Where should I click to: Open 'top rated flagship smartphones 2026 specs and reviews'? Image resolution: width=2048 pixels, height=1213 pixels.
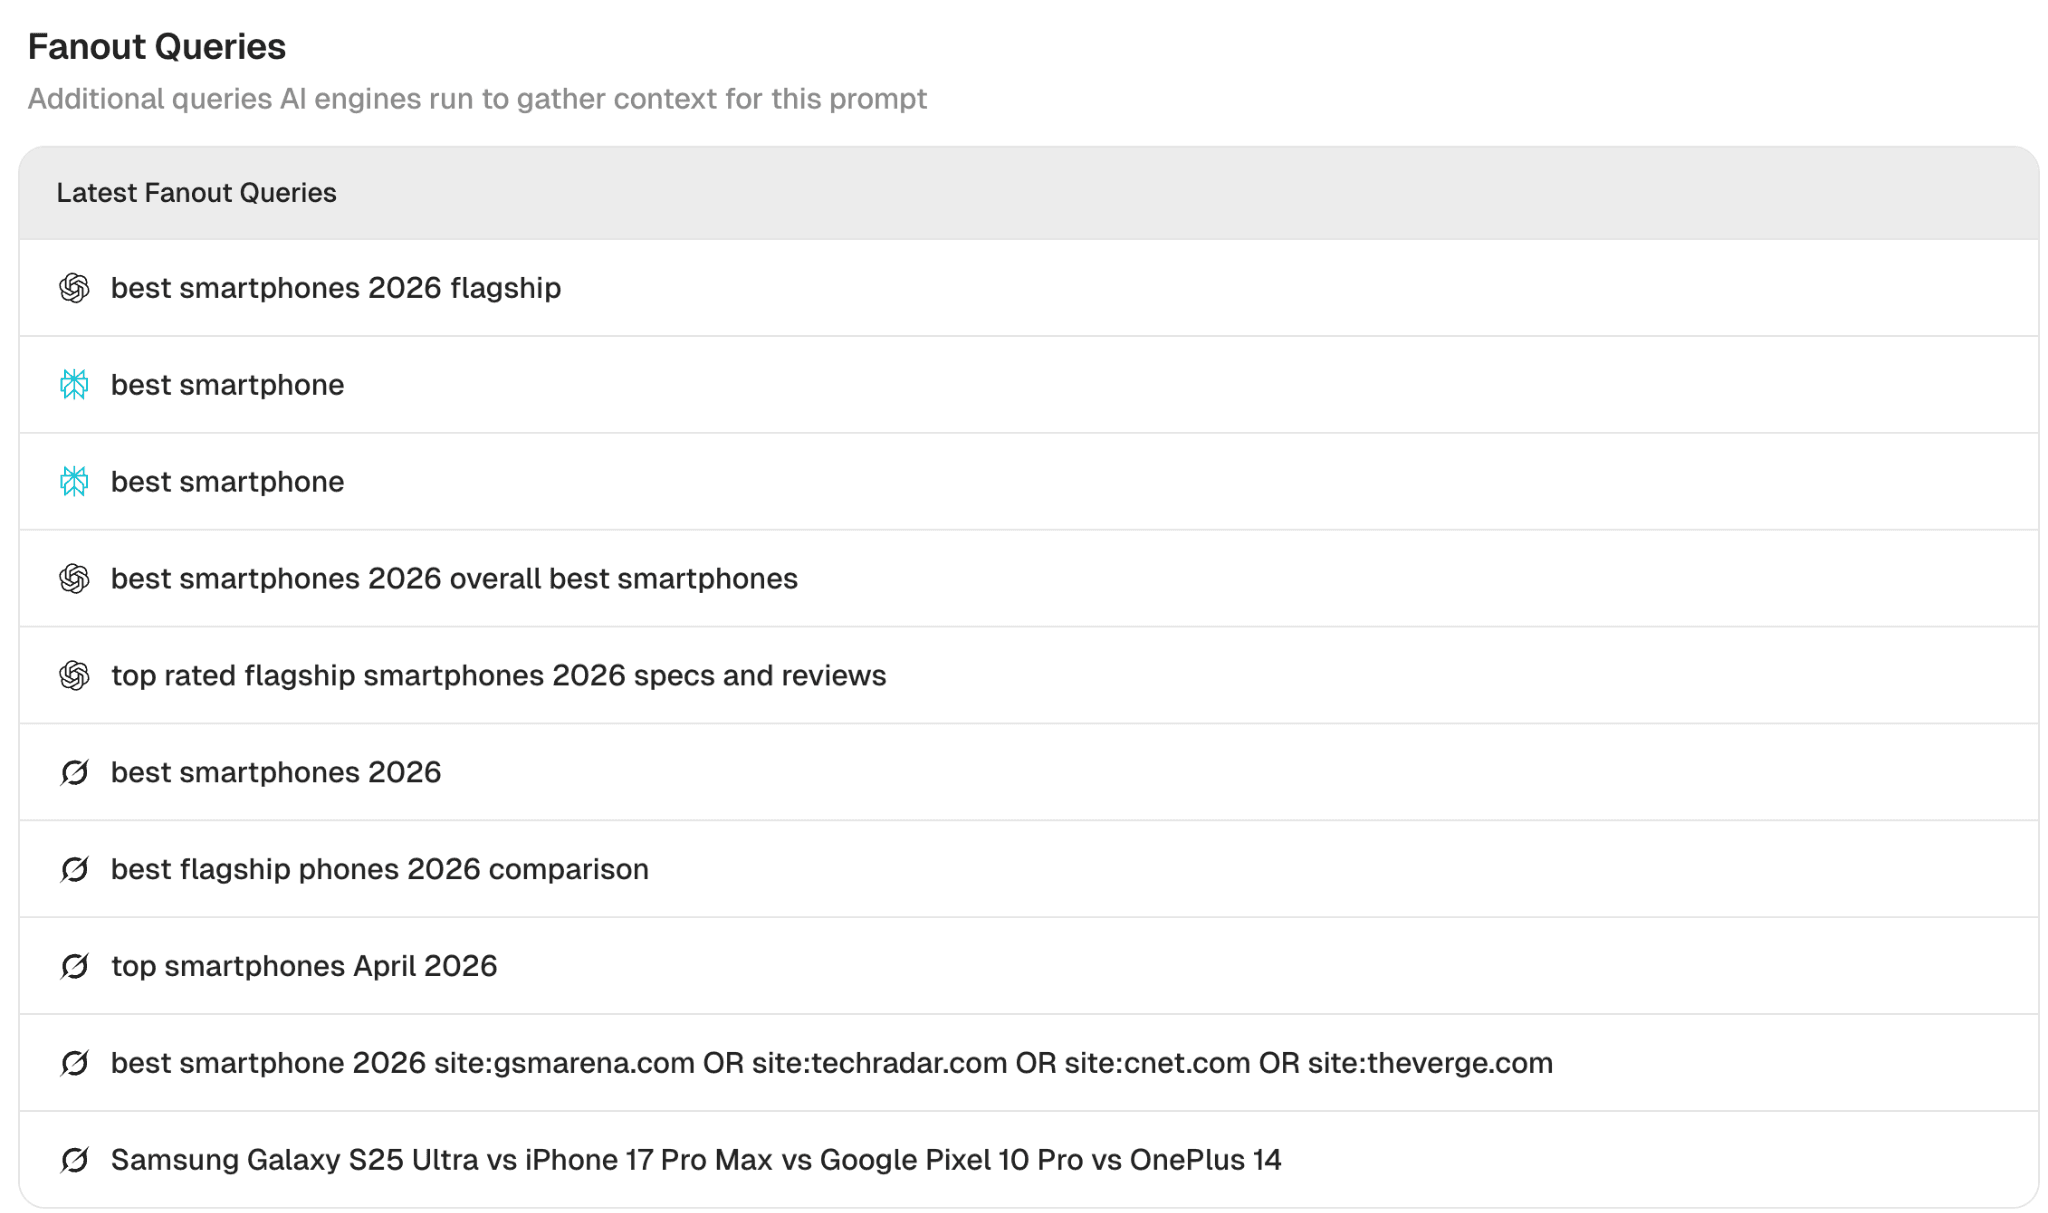tap(498, 676)
